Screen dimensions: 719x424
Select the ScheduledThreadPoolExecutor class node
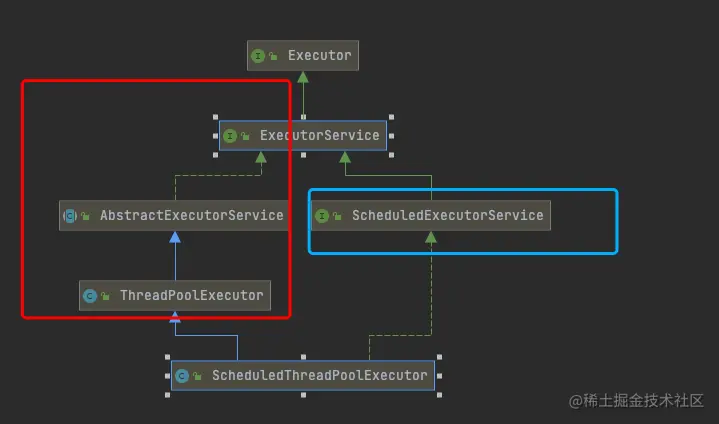click(303, 375)
